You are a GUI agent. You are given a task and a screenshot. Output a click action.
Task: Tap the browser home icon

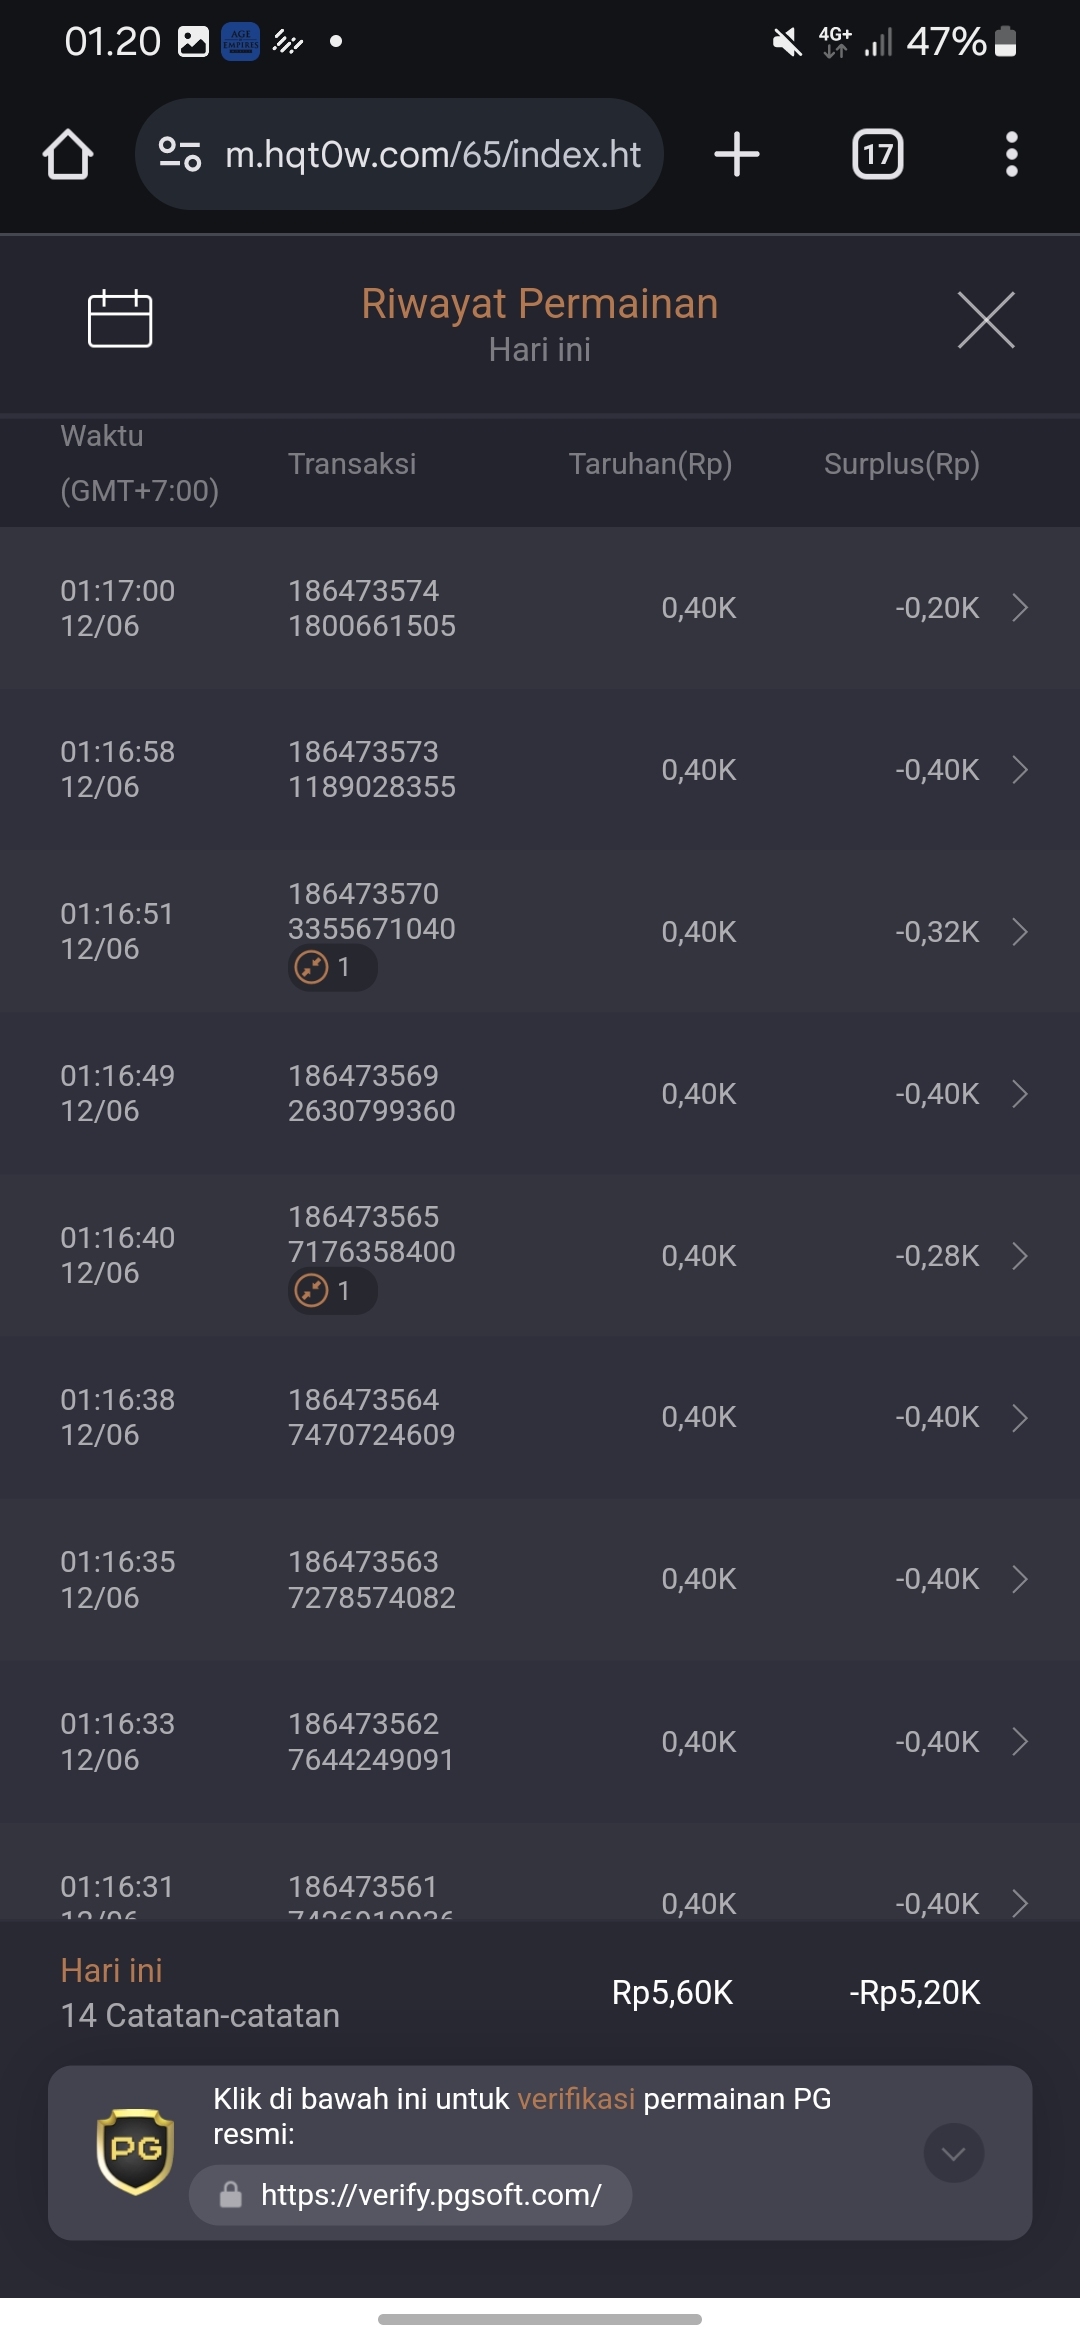pyautogui.click(x=68, y=155)
